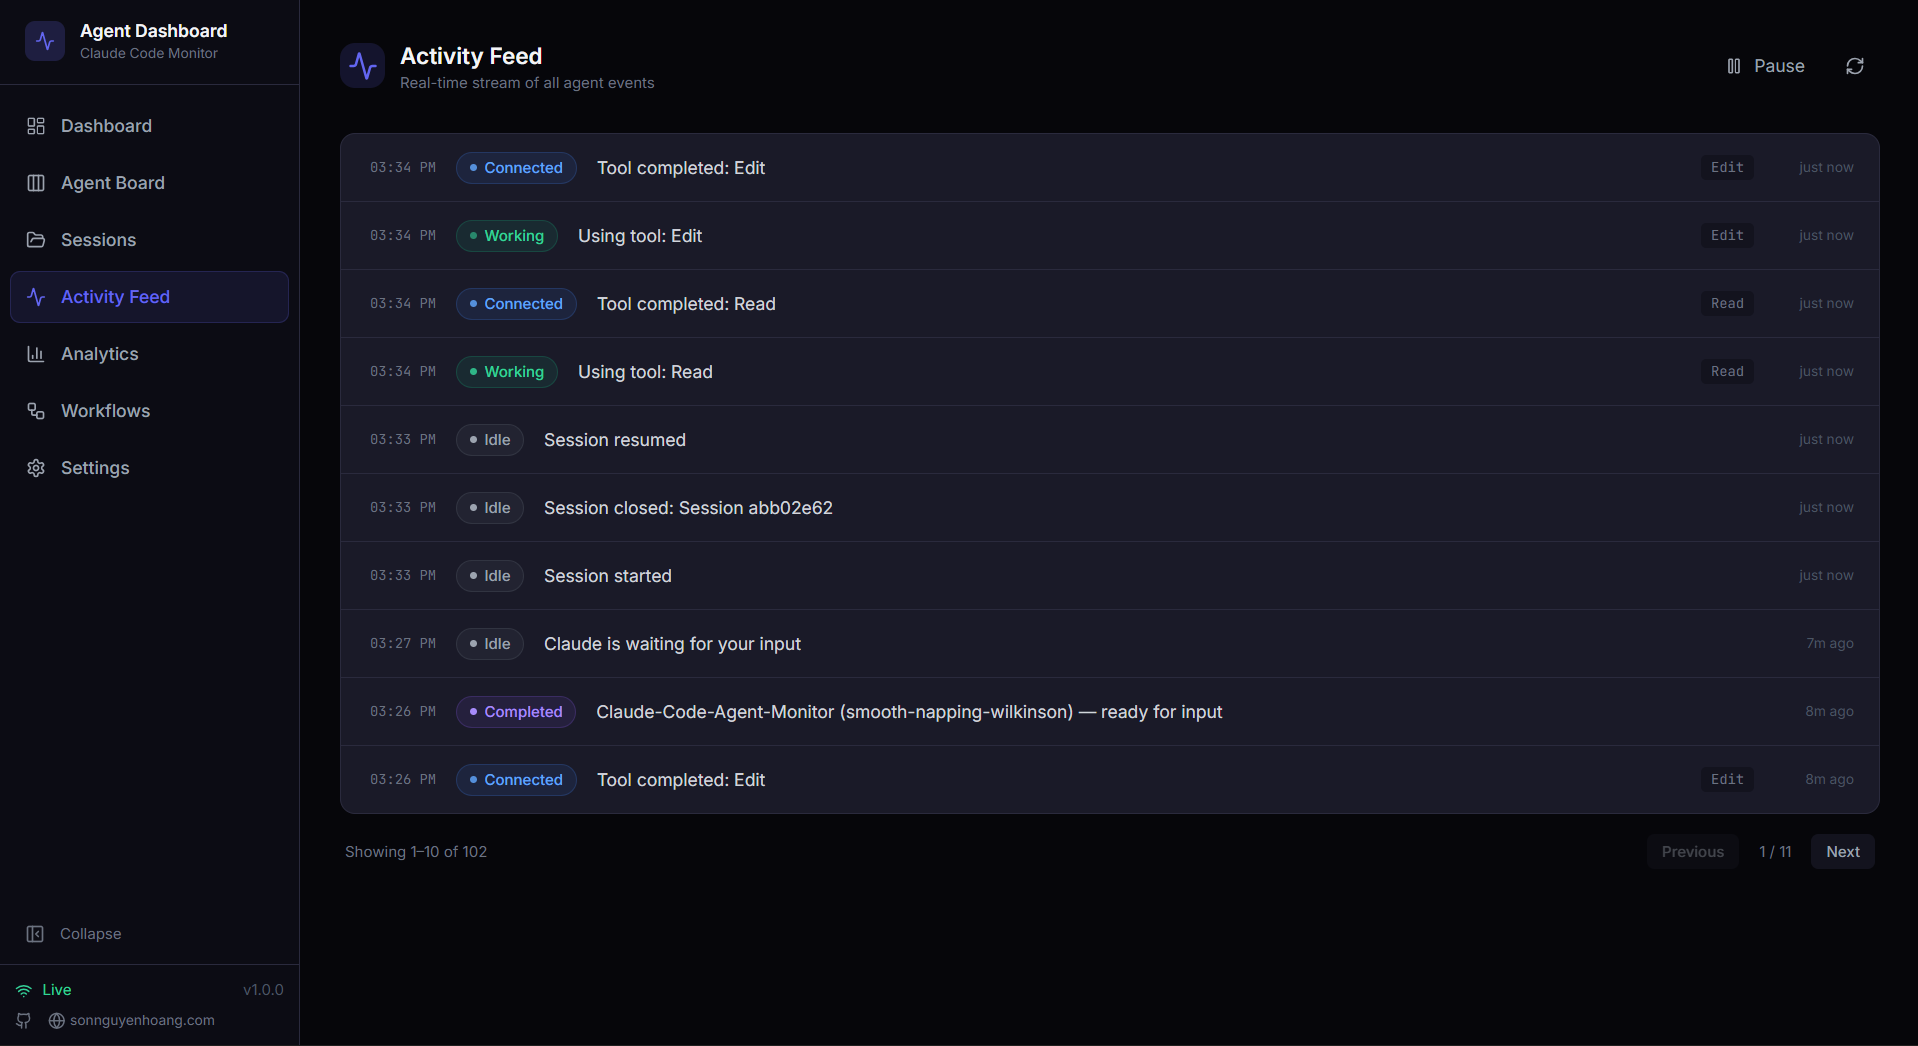Pause the real-time event stream

(1765, 66)
